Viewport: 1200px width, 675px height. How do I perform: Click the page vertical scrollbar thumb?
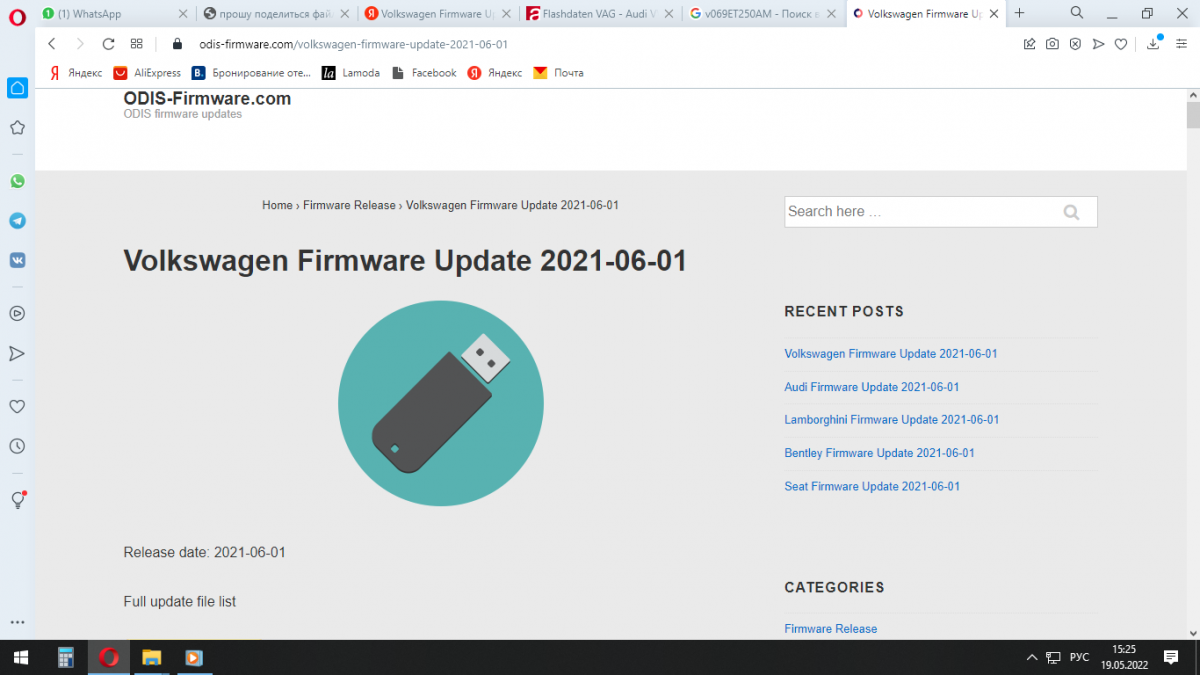tap(1192, 114)
